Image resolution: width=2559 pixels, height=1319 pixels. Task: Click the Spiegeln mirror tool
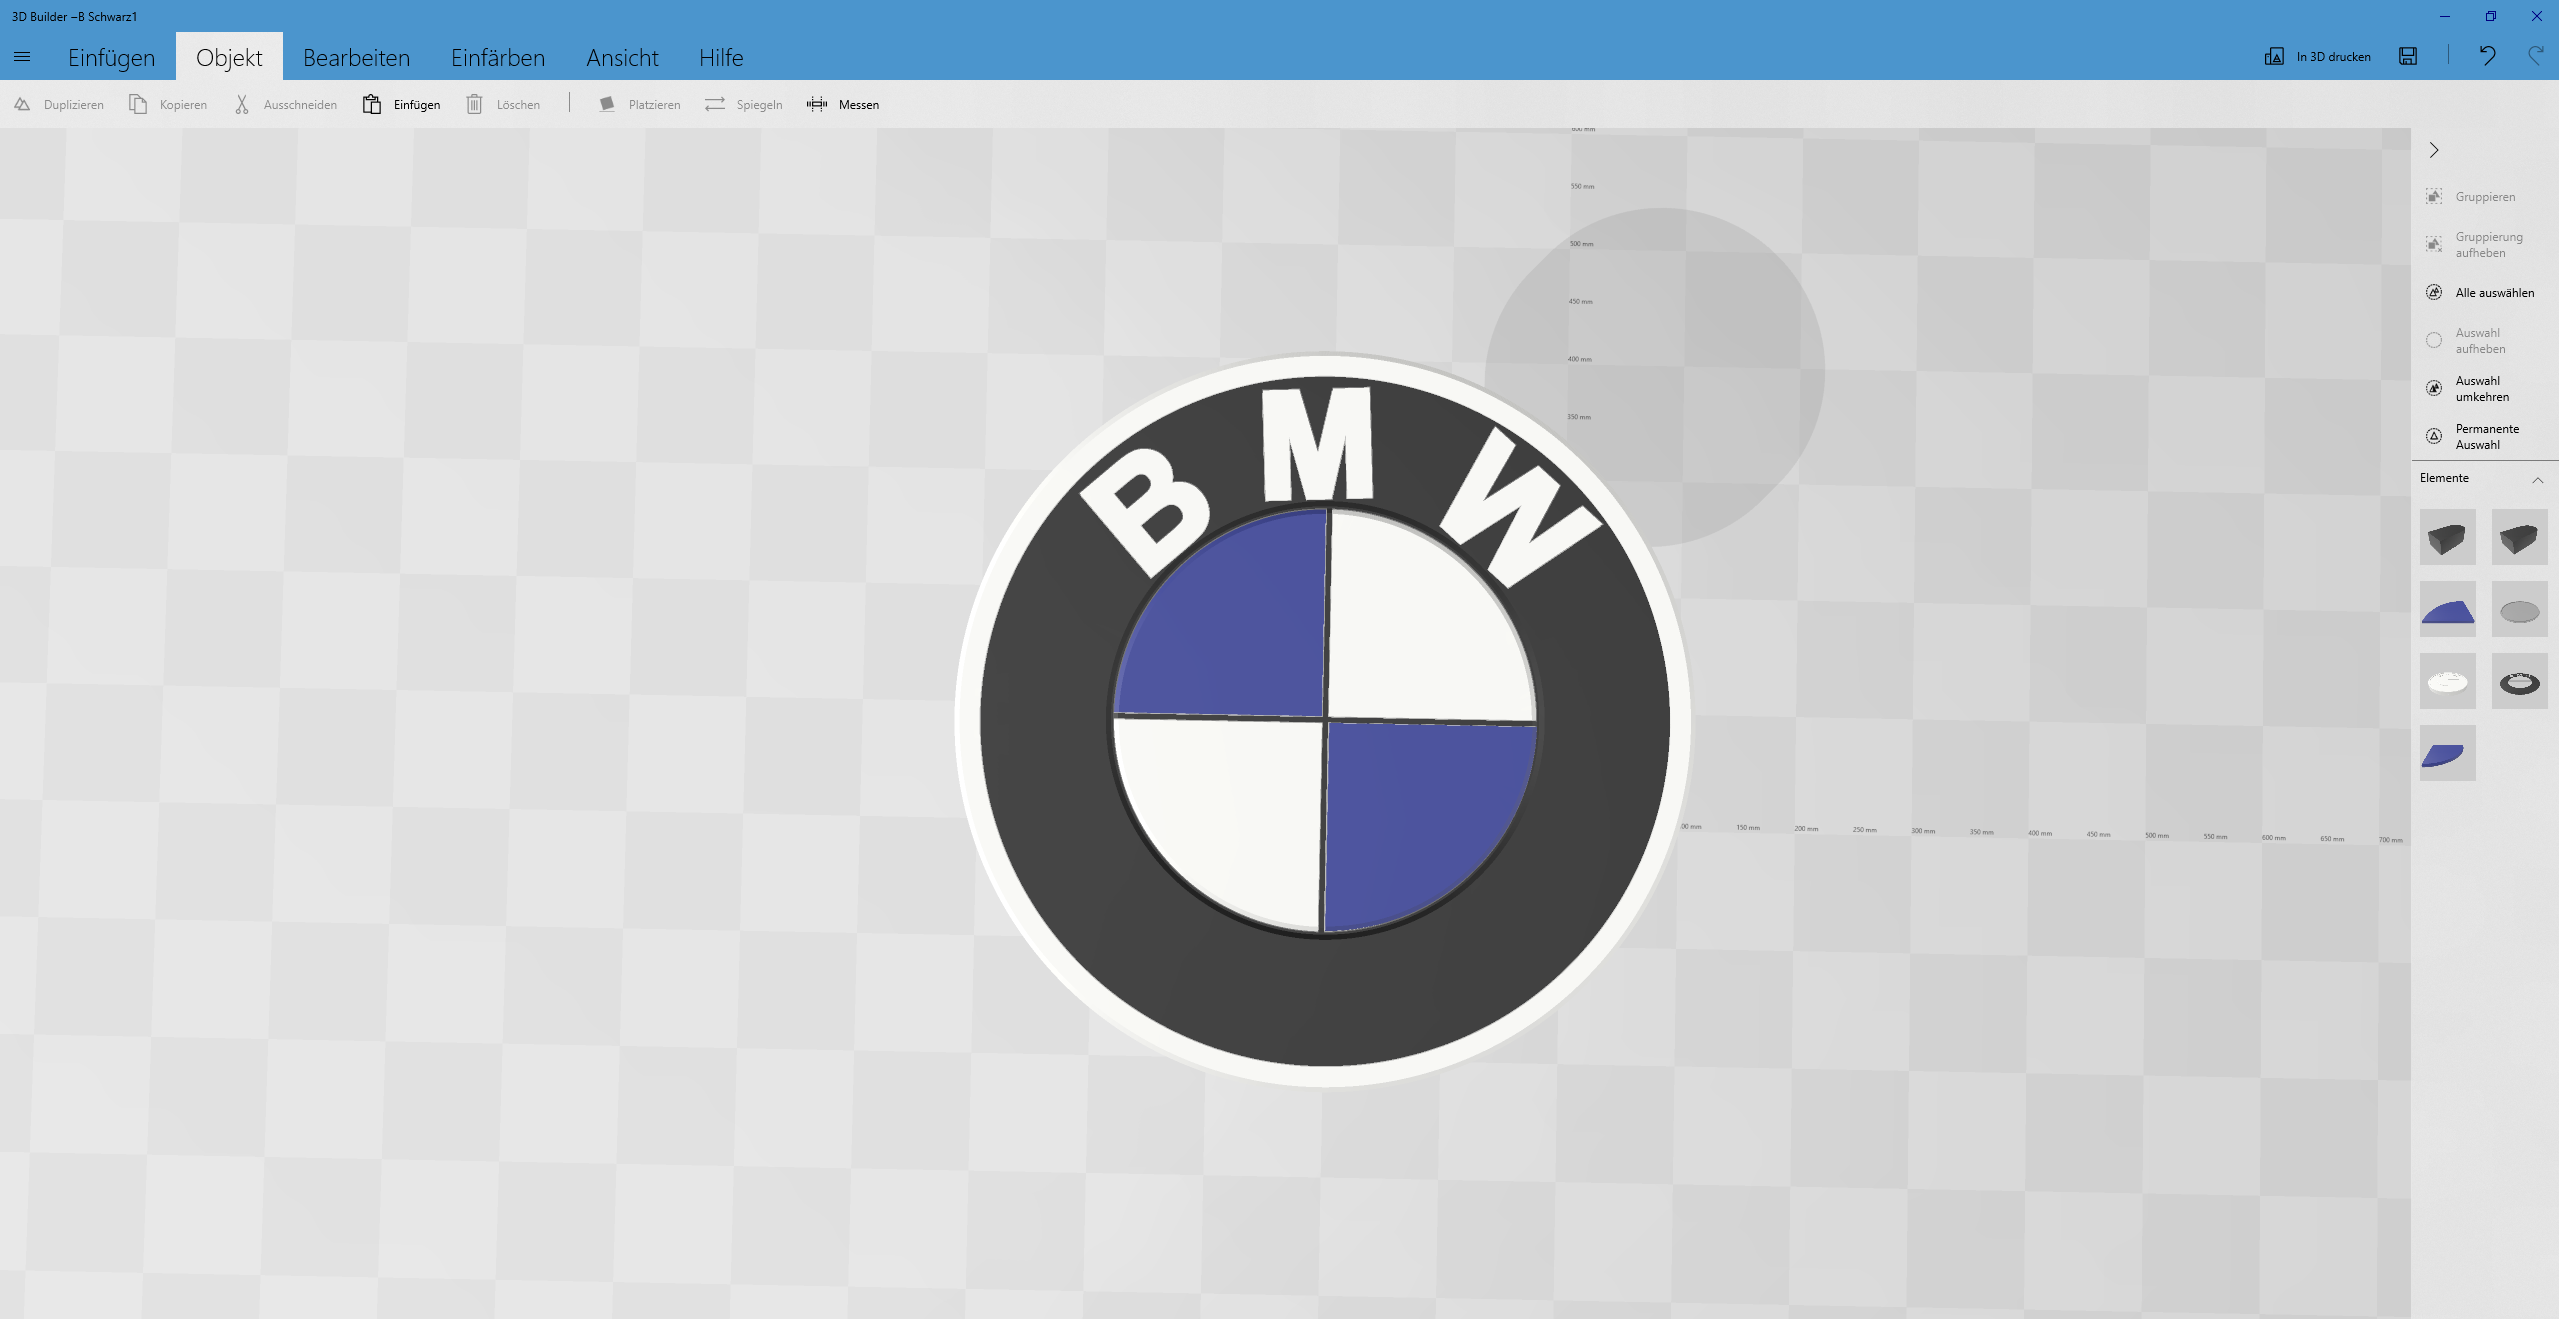click(x=743, y=104)
